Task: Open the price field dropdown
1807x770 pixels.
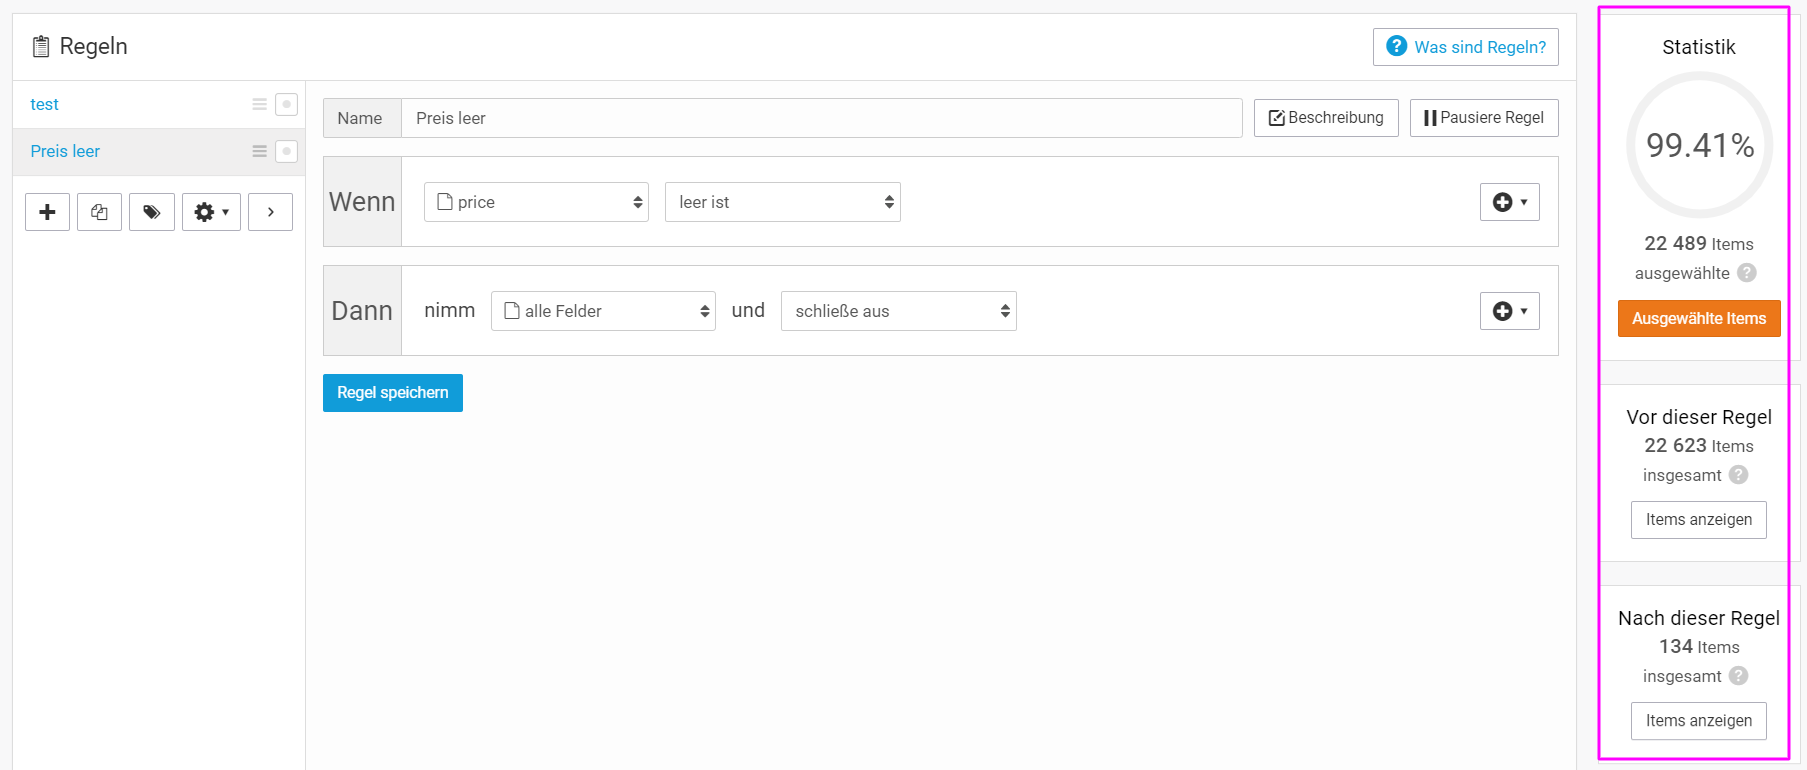Action: (536, 202)
